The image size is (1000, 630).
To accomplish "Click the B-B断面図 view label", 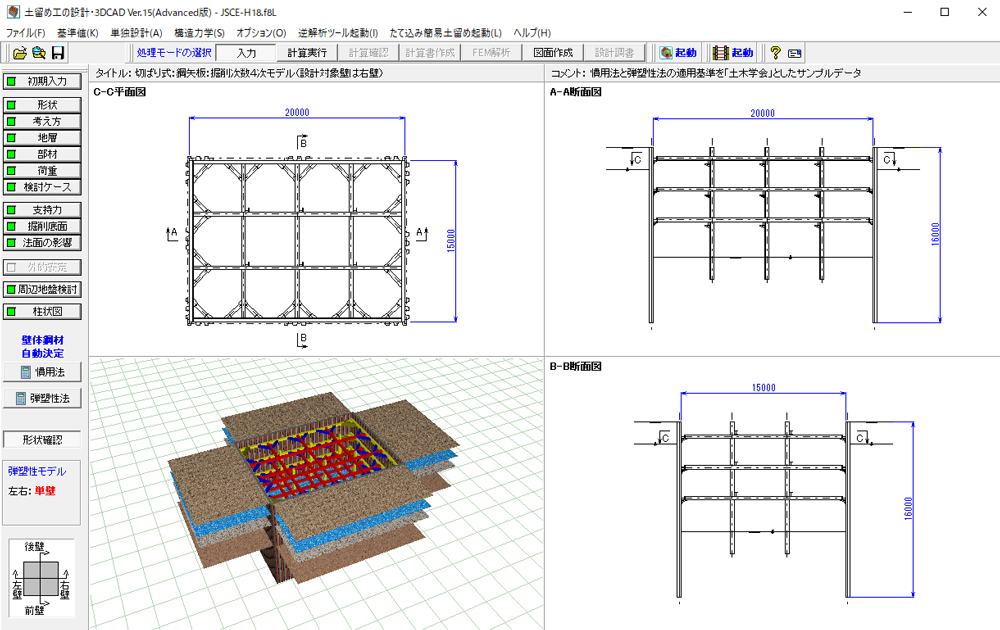I will pos(576,367).
